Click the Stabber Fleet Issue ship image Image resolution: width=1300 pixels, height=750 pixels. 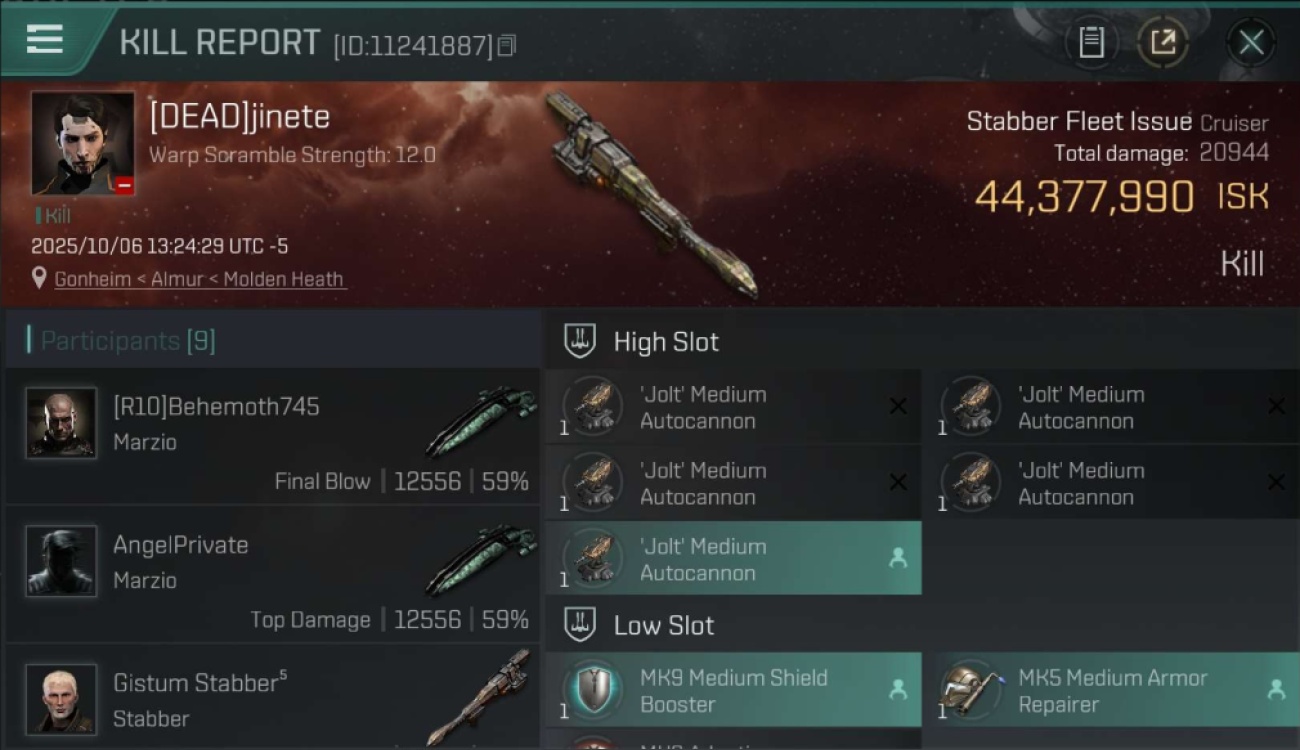(x=648, y=195)
